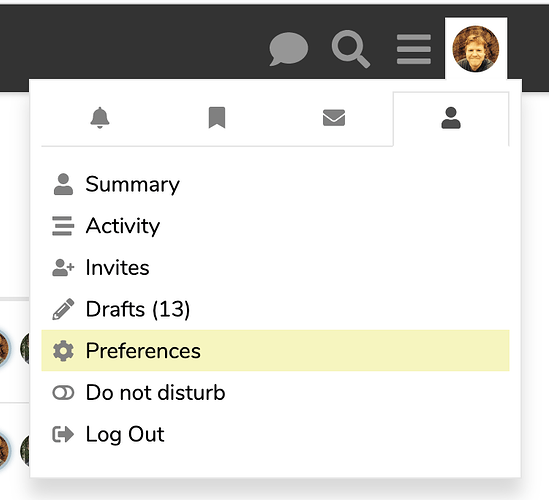Switch to the bookmarks tab
Image resolution: width=549 pixels, height=500 pixels.
click(x=217, y=118)
